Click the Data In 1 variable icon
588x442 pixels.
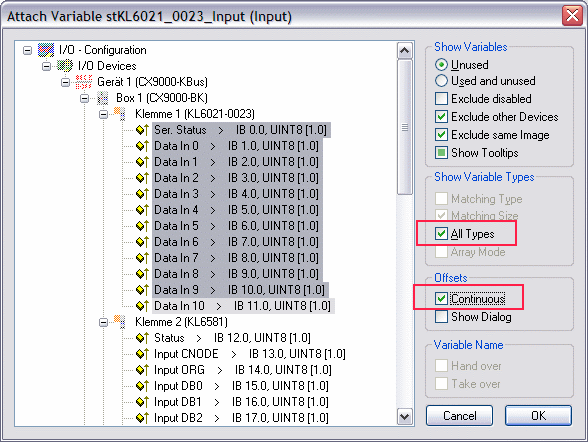(x=142, y=162)
